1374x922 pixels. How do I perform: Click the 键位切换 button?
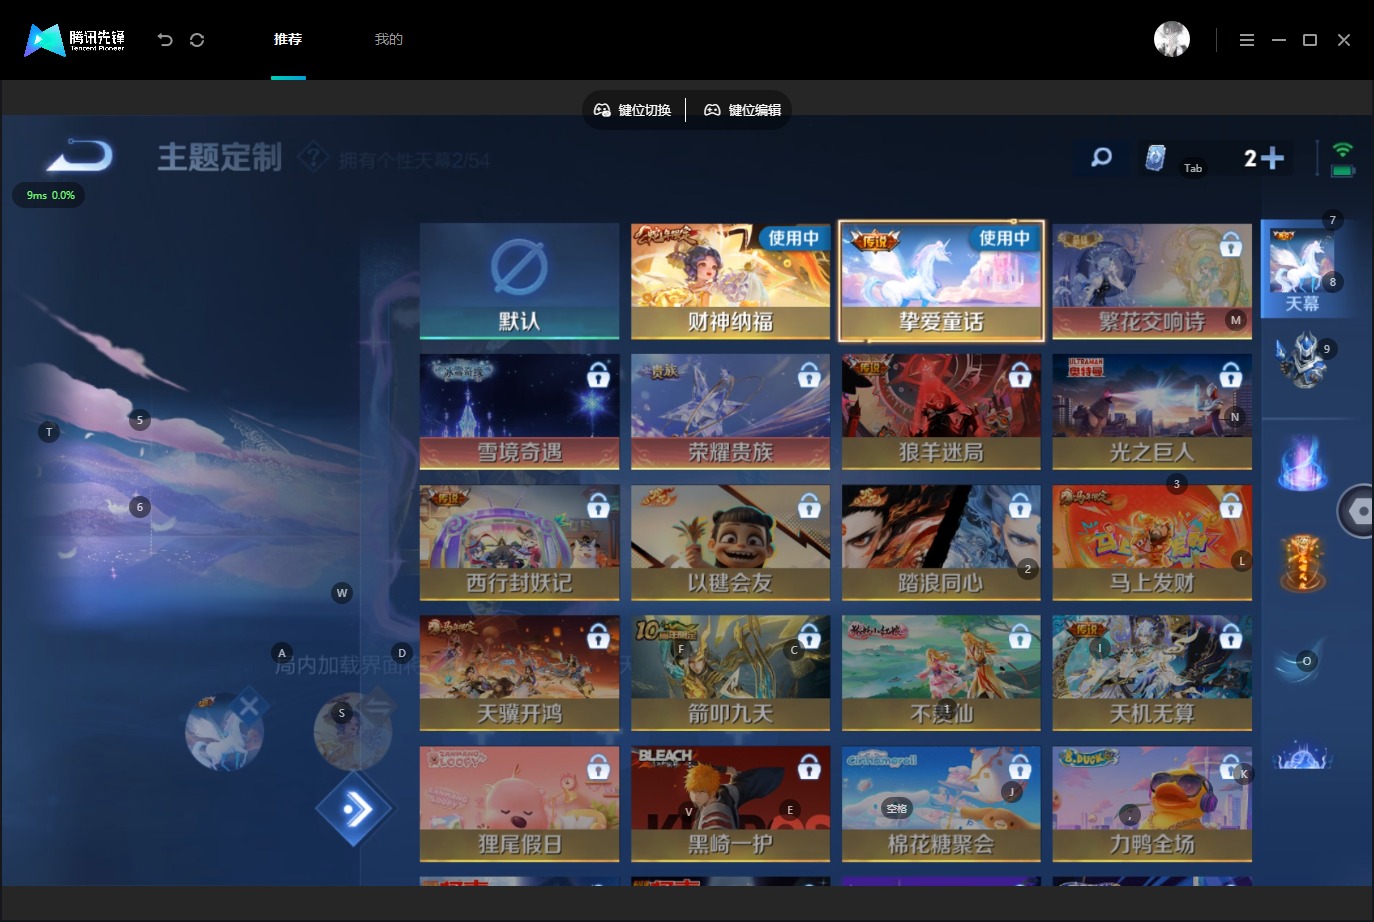pyautogui.click(x=633, y=110)
